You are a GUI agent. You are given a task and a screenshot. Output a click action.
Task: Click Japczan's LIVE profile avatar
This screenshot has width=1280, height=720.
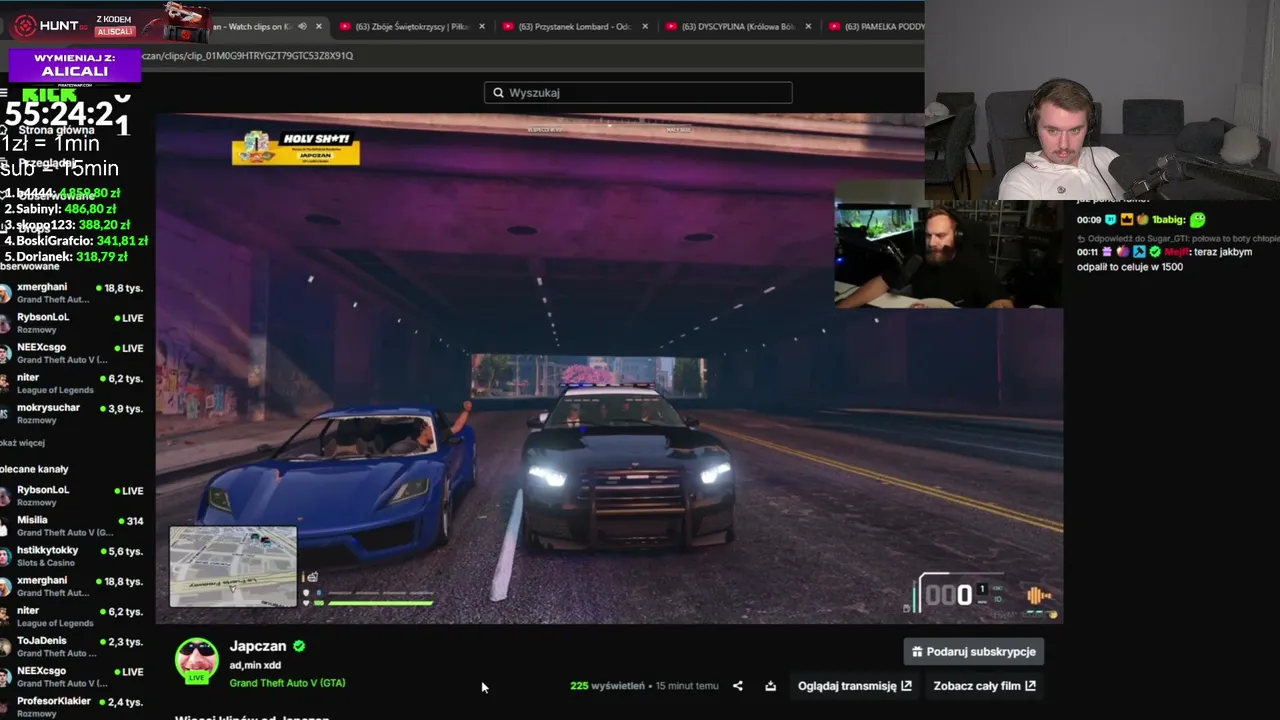click(197, 661)
